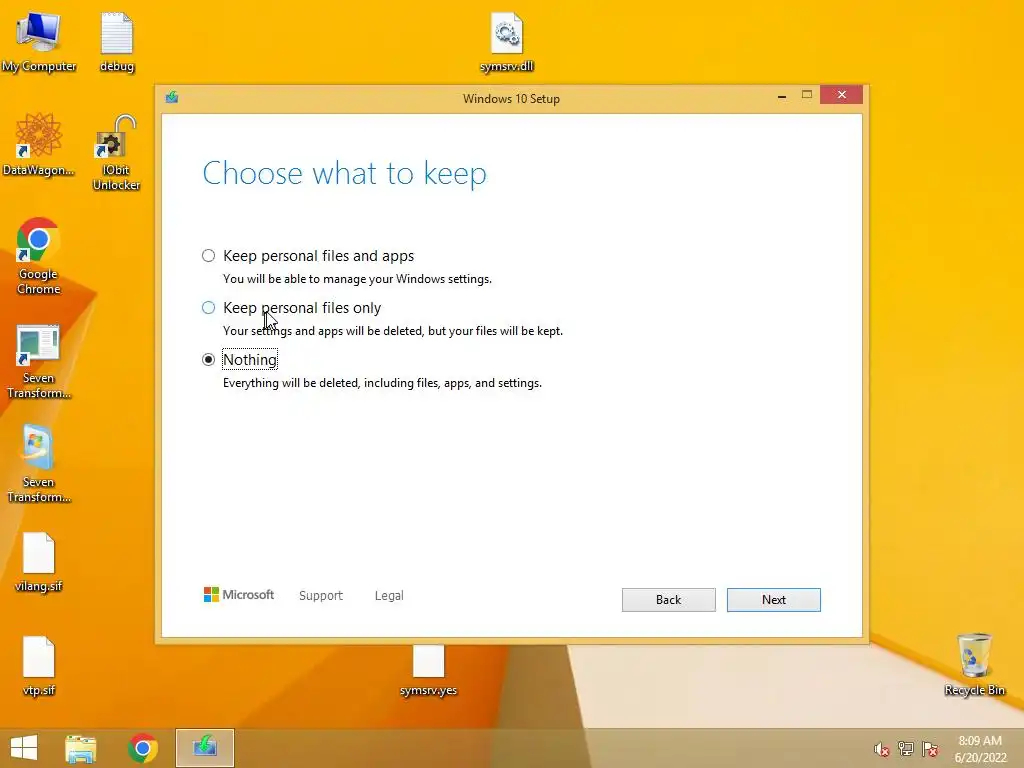Open the Support link
1024x768 pixels.
pyautogui.click(x=321, y=596)
